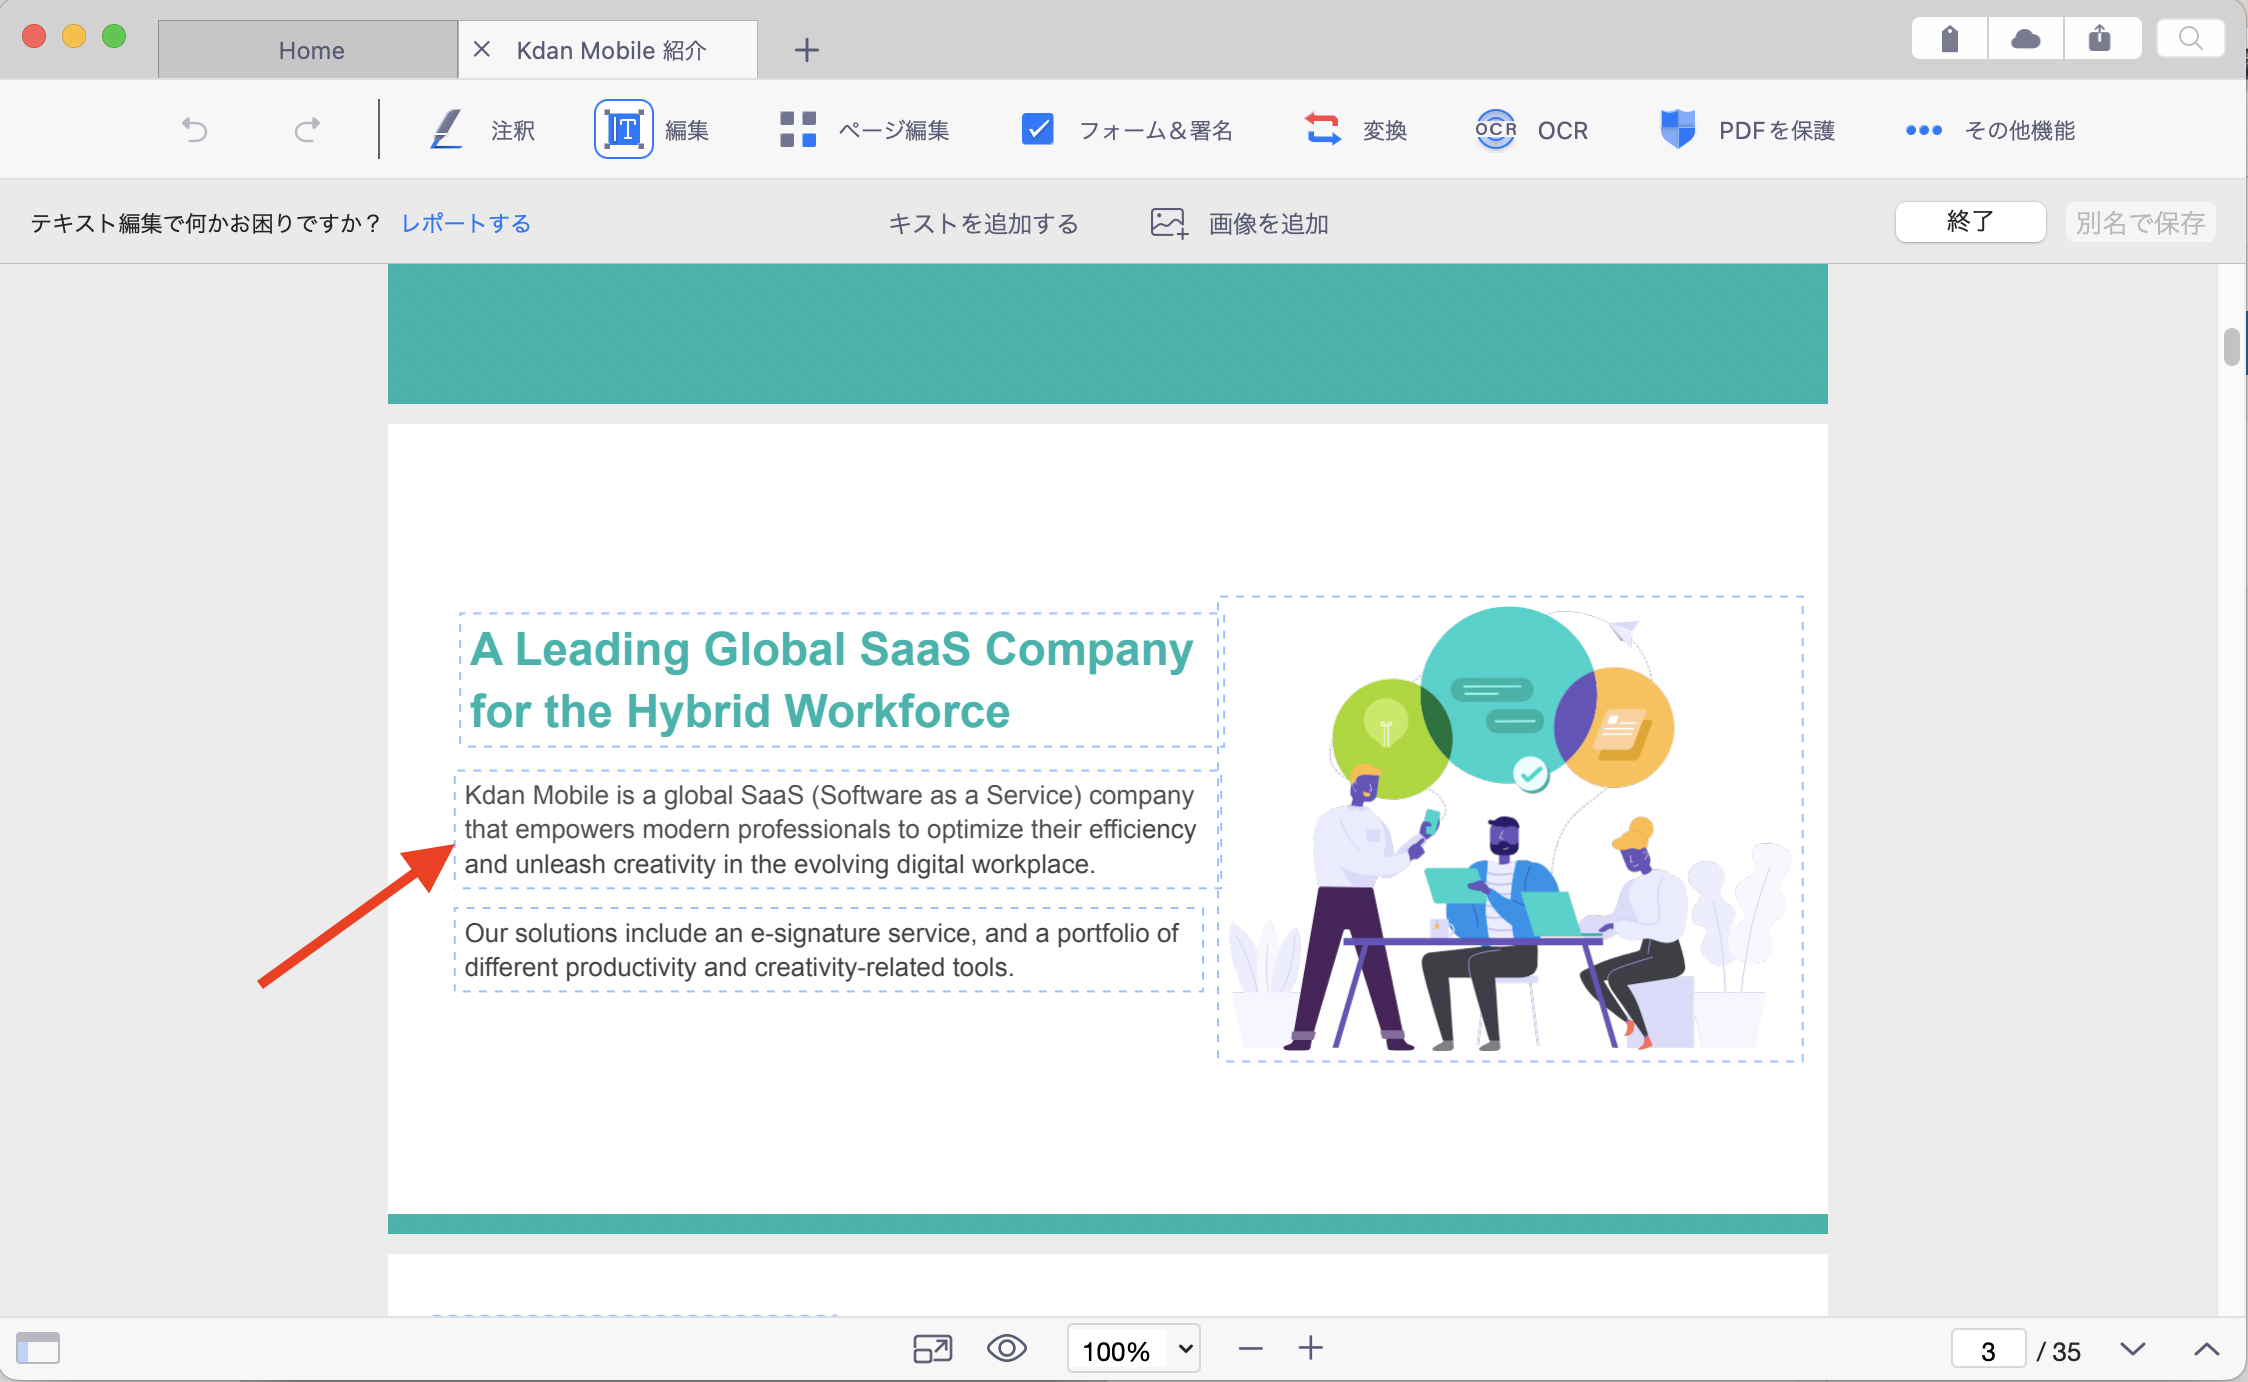Click the 画像を追加 button label
Image resolution: width=2248 pixels, height=1382 pixels.
(1268, 223)
